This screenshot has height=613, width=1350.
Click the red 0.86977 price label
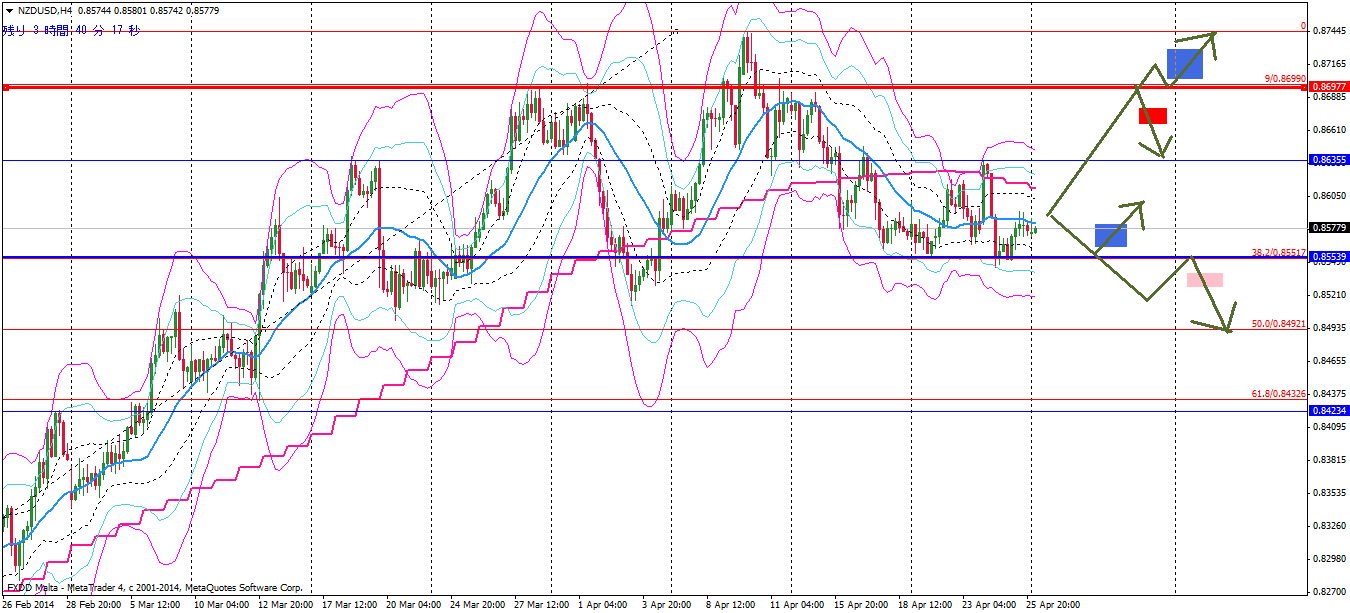(1327, 87)
